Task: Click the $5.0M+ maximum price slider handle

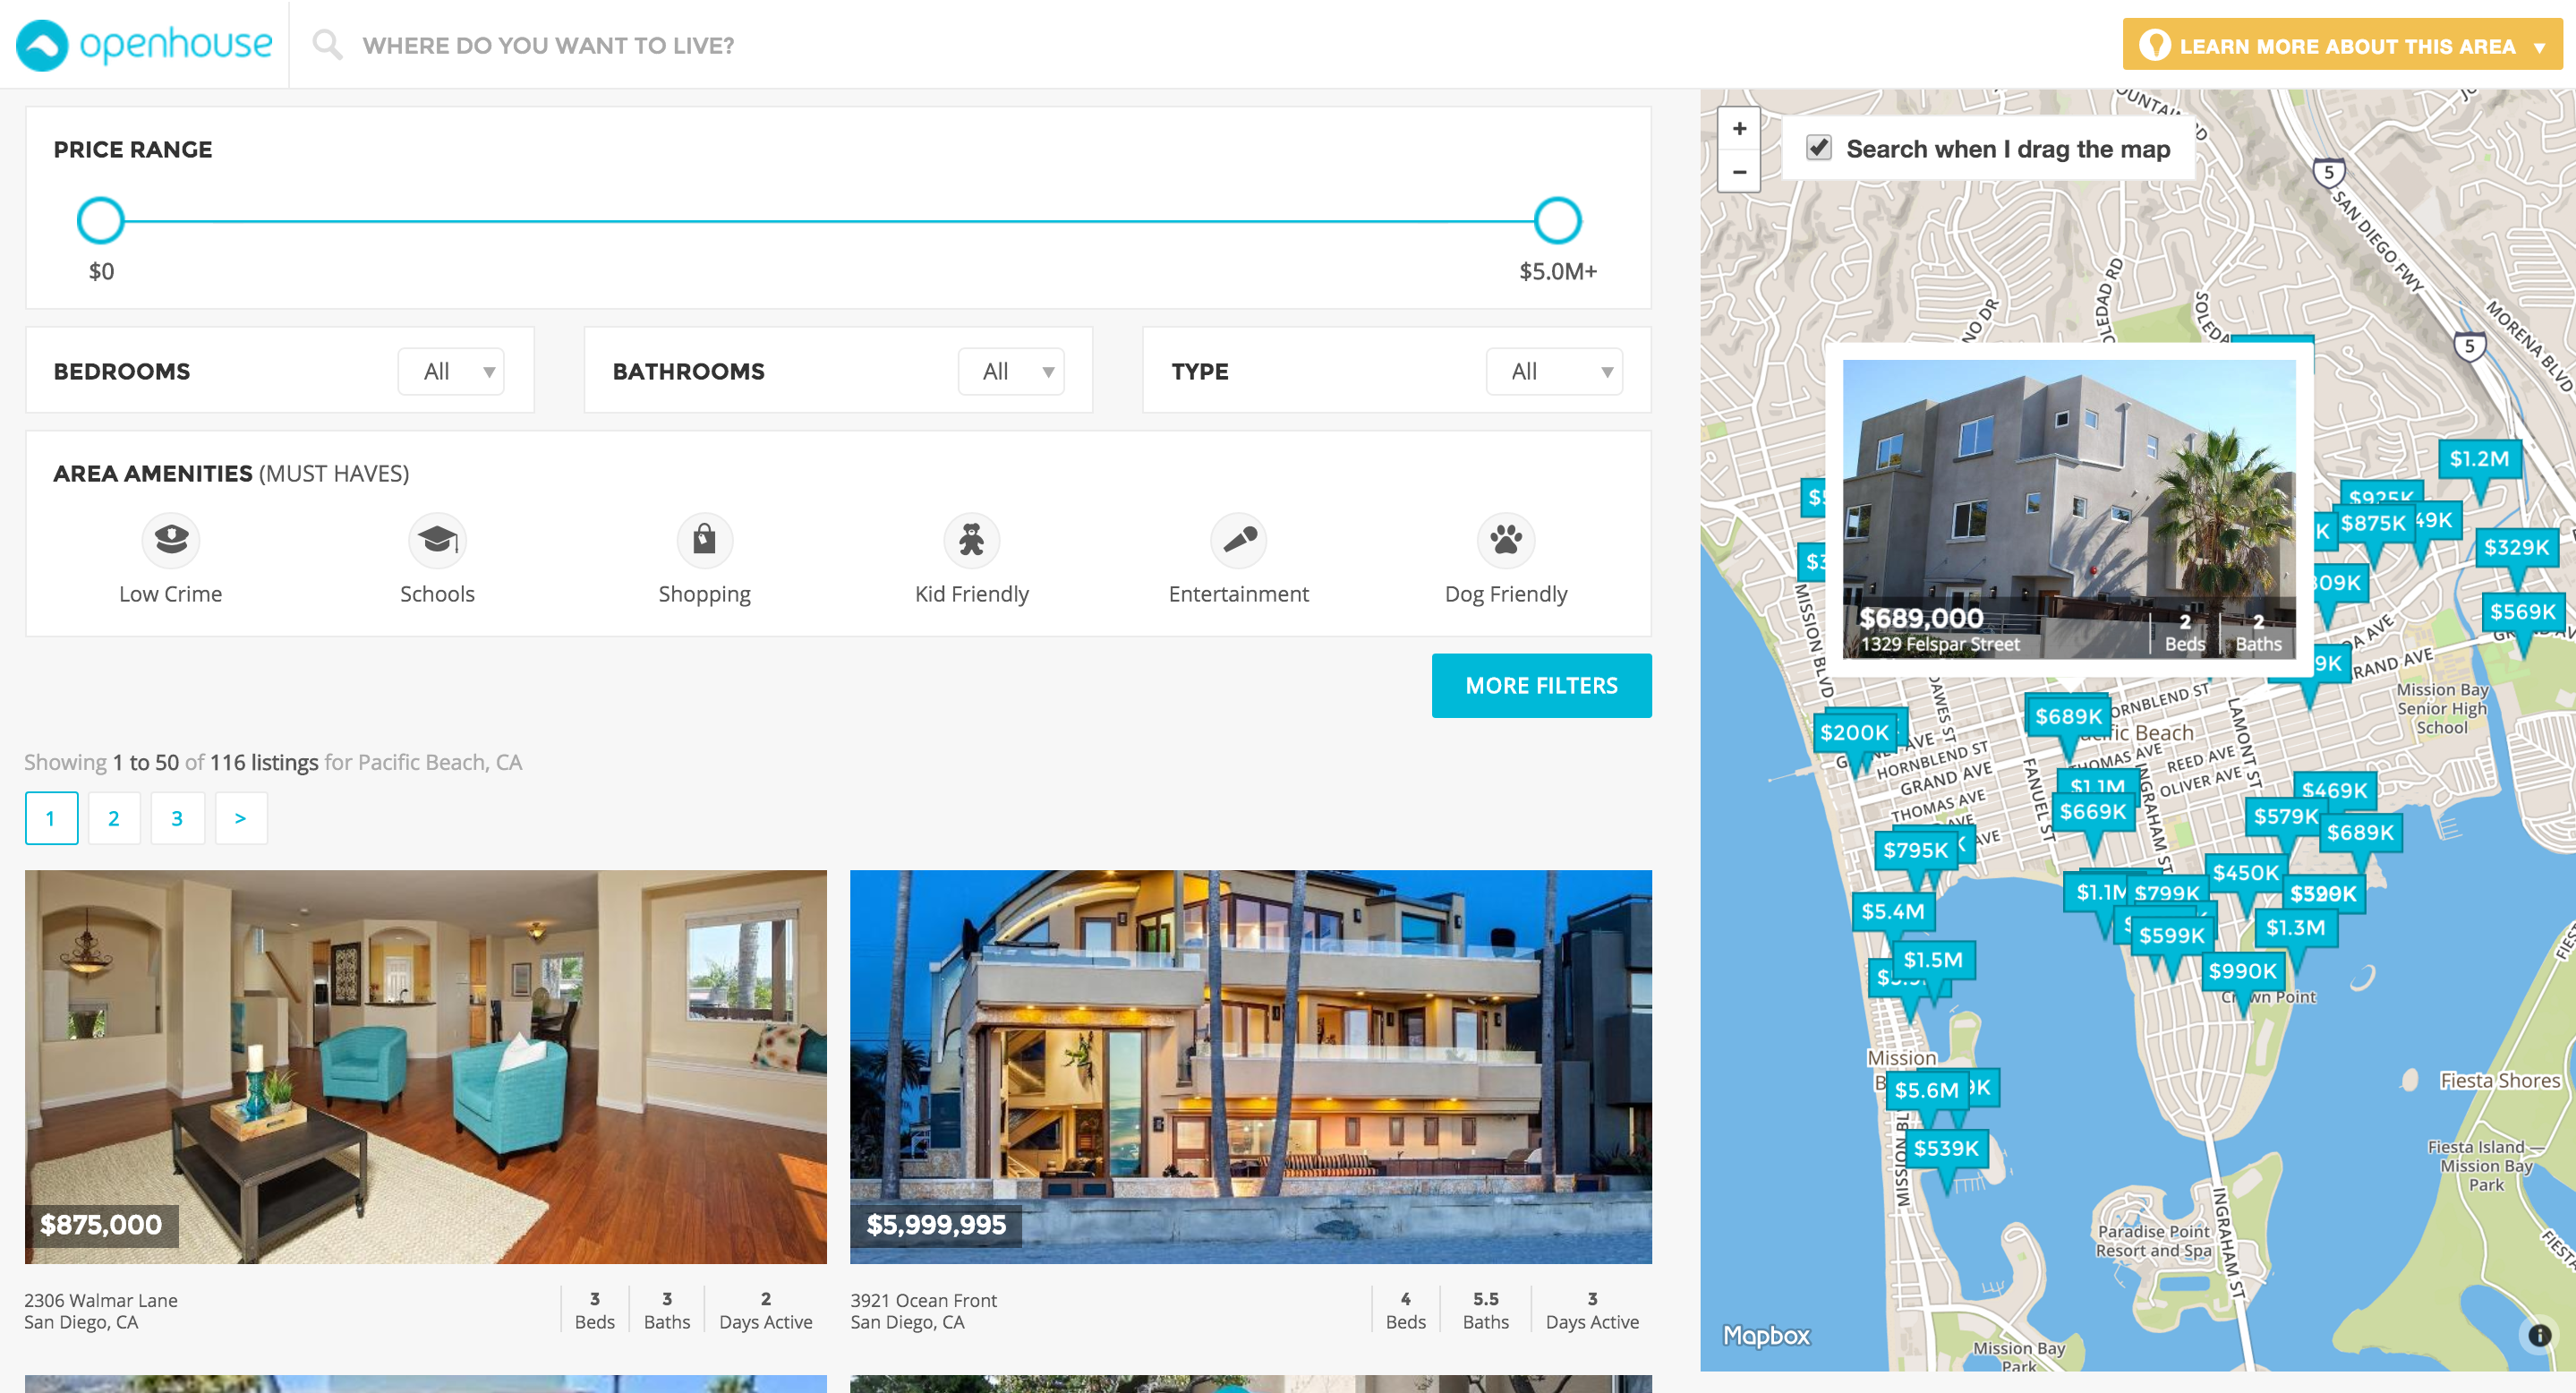Action: (x=1556, y=221)
